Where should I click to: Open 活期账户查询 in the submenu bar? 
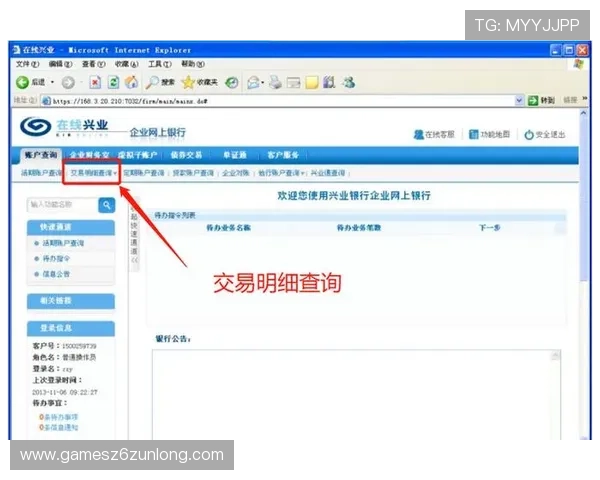pos(41,173)
